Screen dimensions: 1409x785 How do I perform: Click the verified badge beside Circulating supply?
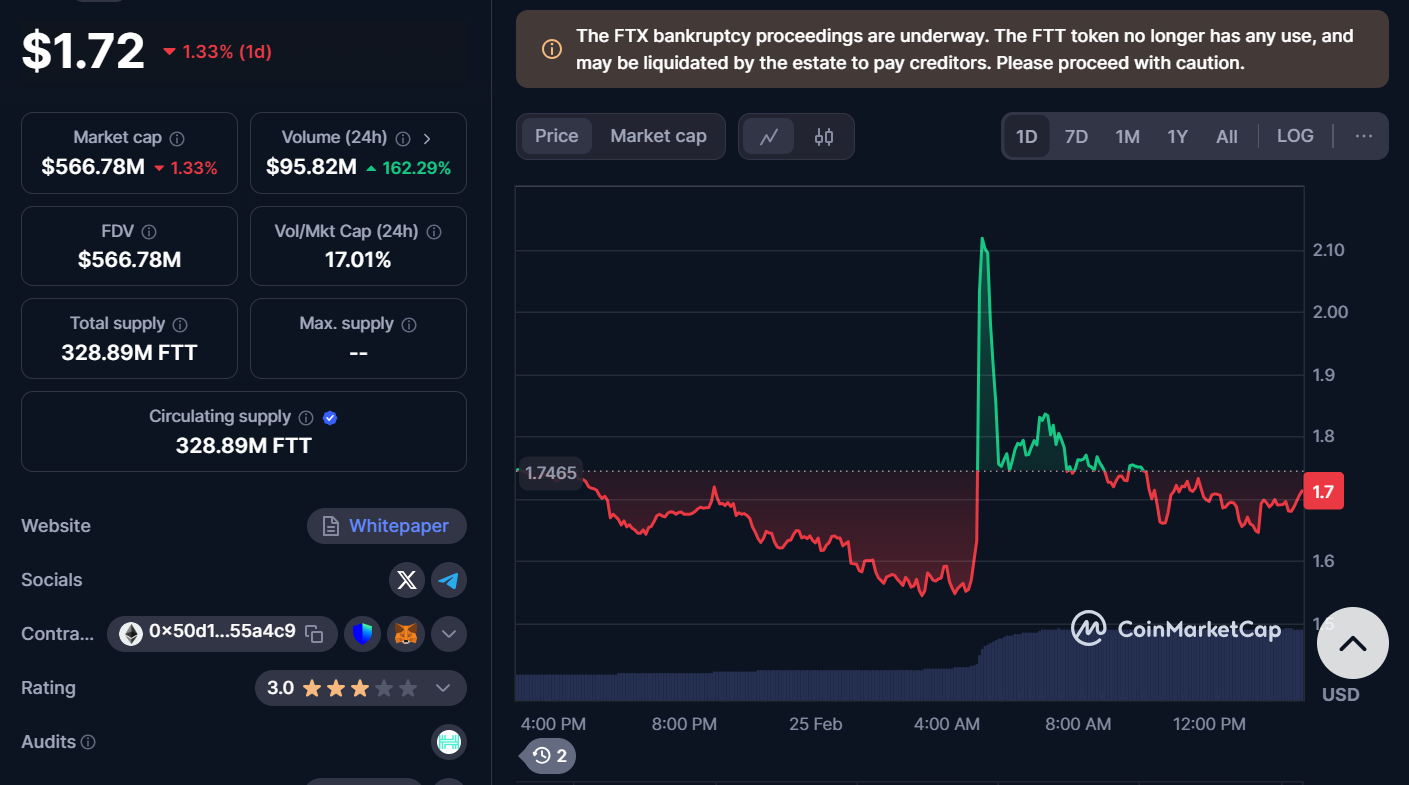point(330,417)
